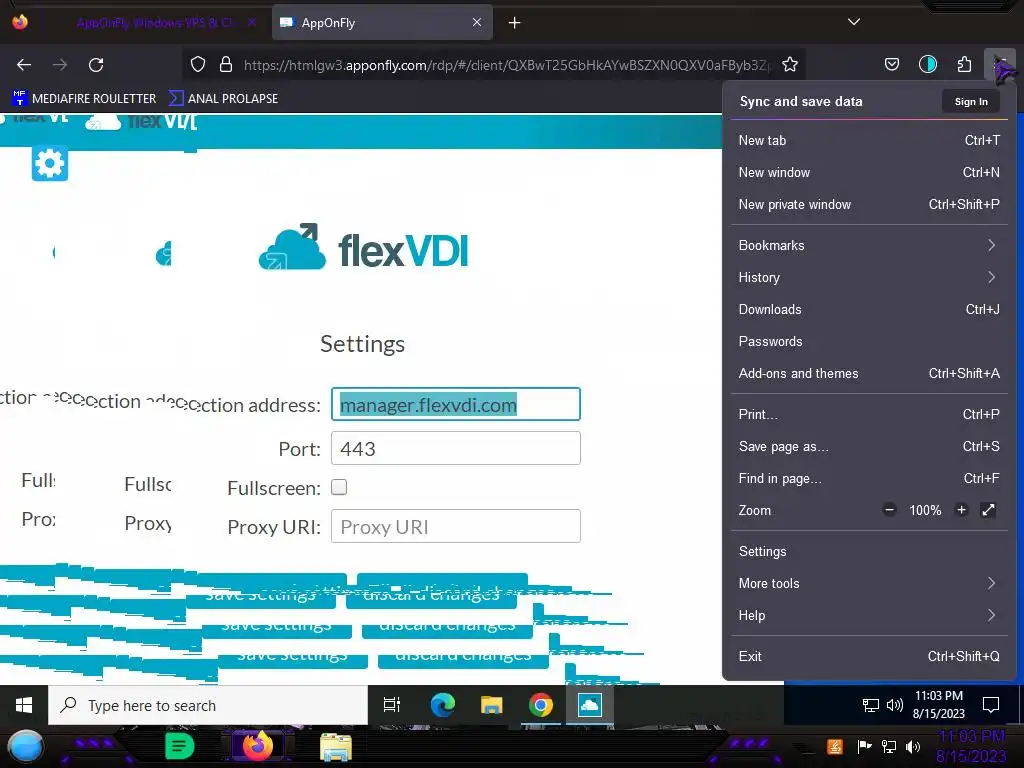Viewport: 1024px width, 768px height.
Task: Expand the History submenu
Action: [869, 278]
